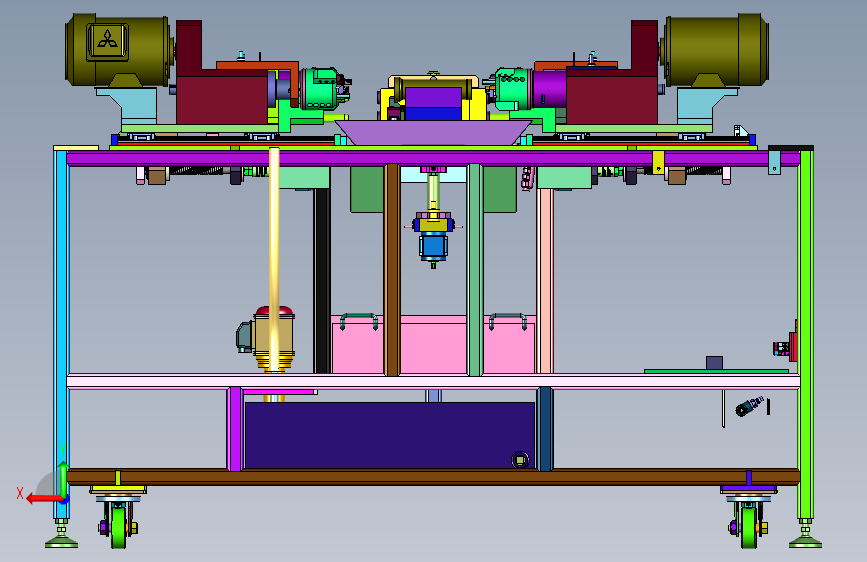Select the right caster wheel

pyautogui.click(x=749, y=527)
